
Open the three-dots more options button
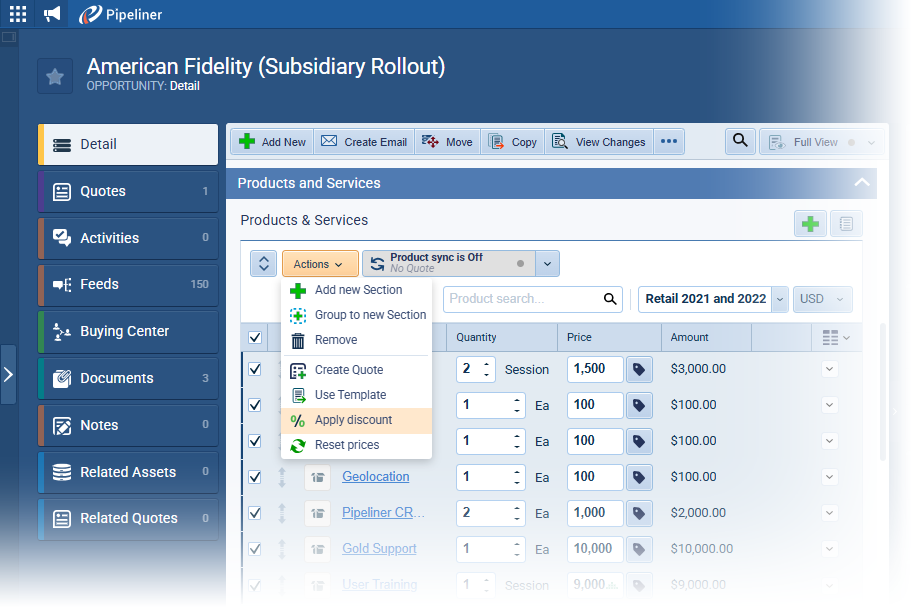[x=669, y=142]
